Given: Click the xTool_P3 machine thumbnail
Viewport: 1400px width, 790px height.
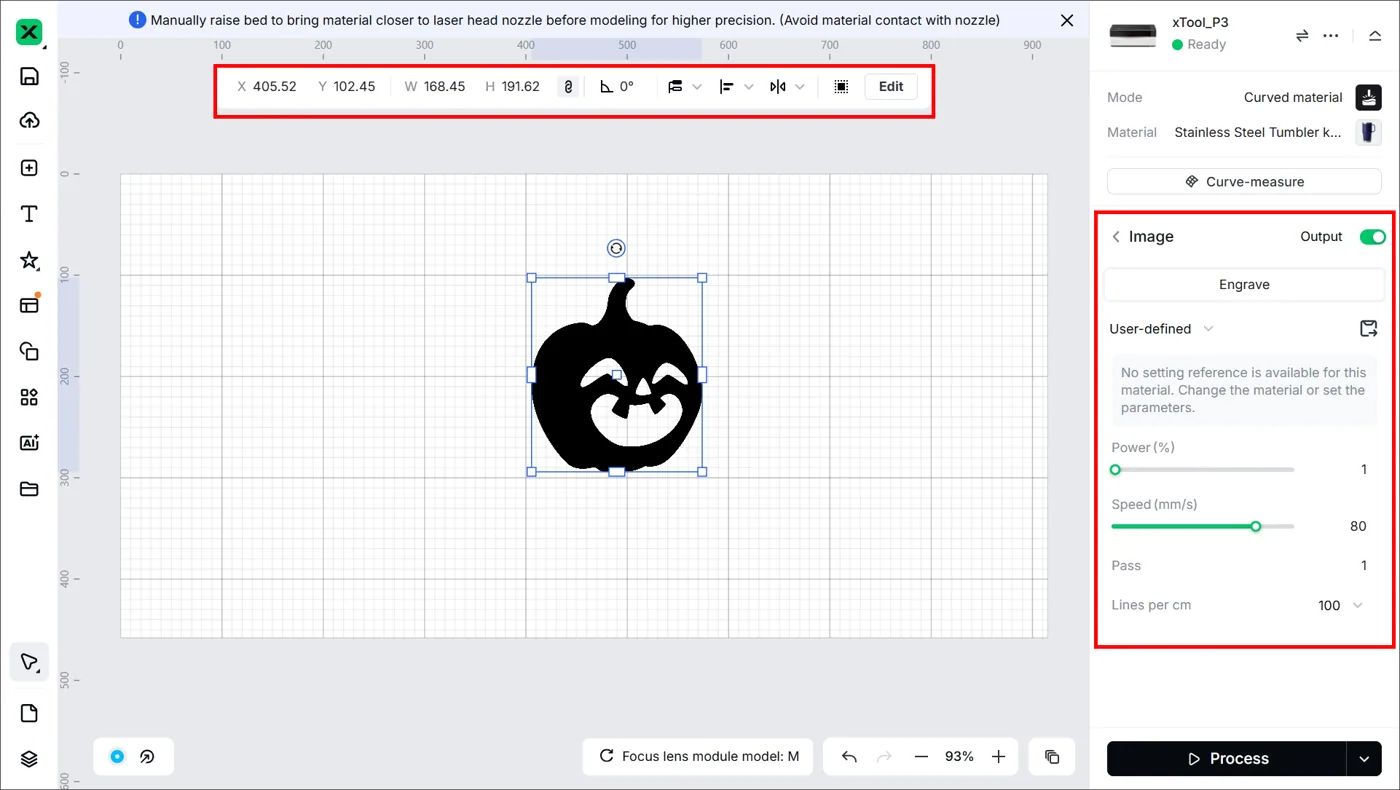Looking at the screenshot, I should 1133,35.
